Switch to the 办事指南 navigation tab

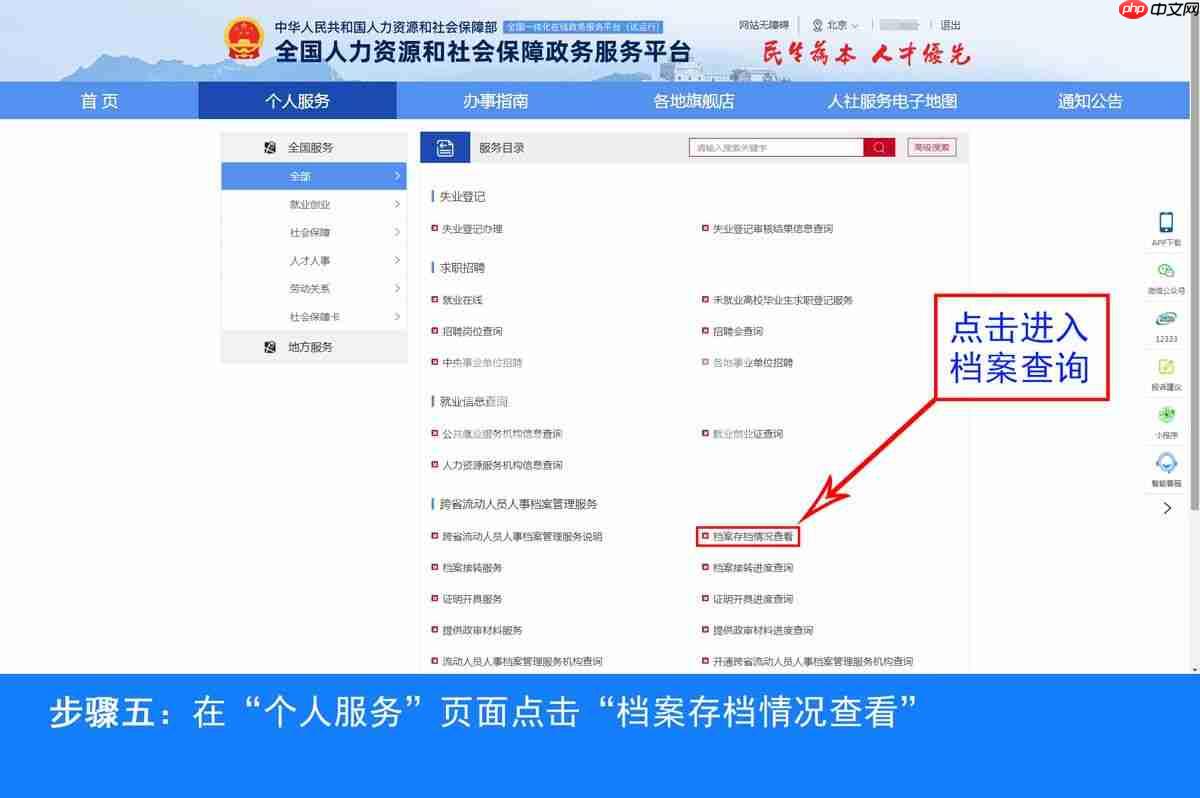(496, 100)
